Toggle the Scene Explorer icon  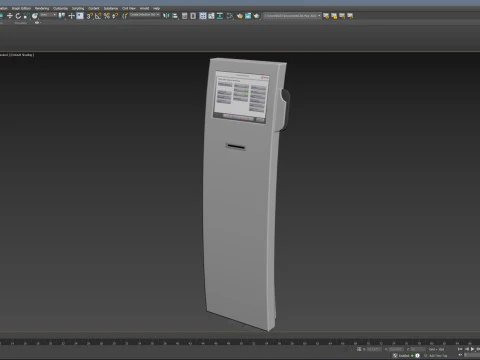pyautogui.click(x=184, y=16)
